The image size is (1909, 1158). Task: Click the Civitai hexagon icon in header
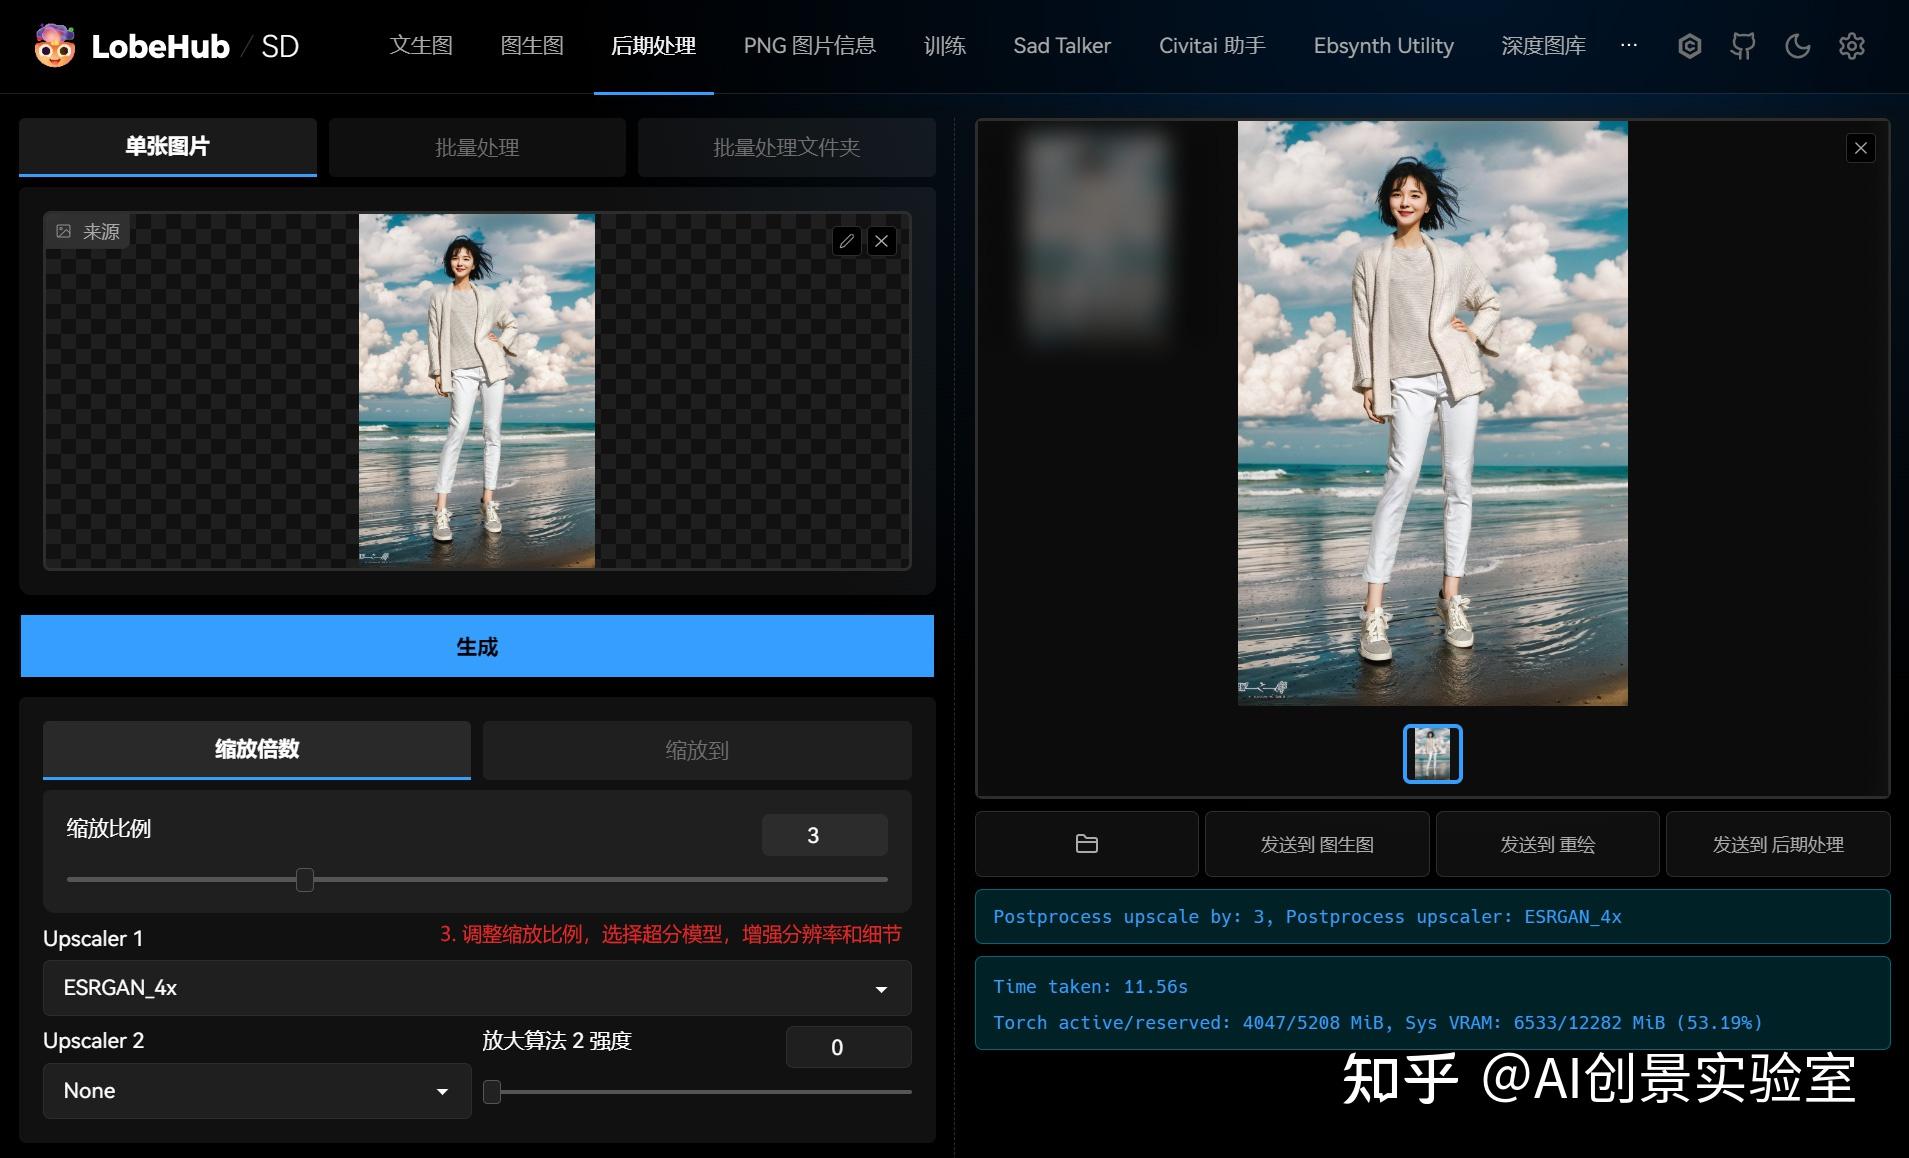click(x=1690, y=46)
